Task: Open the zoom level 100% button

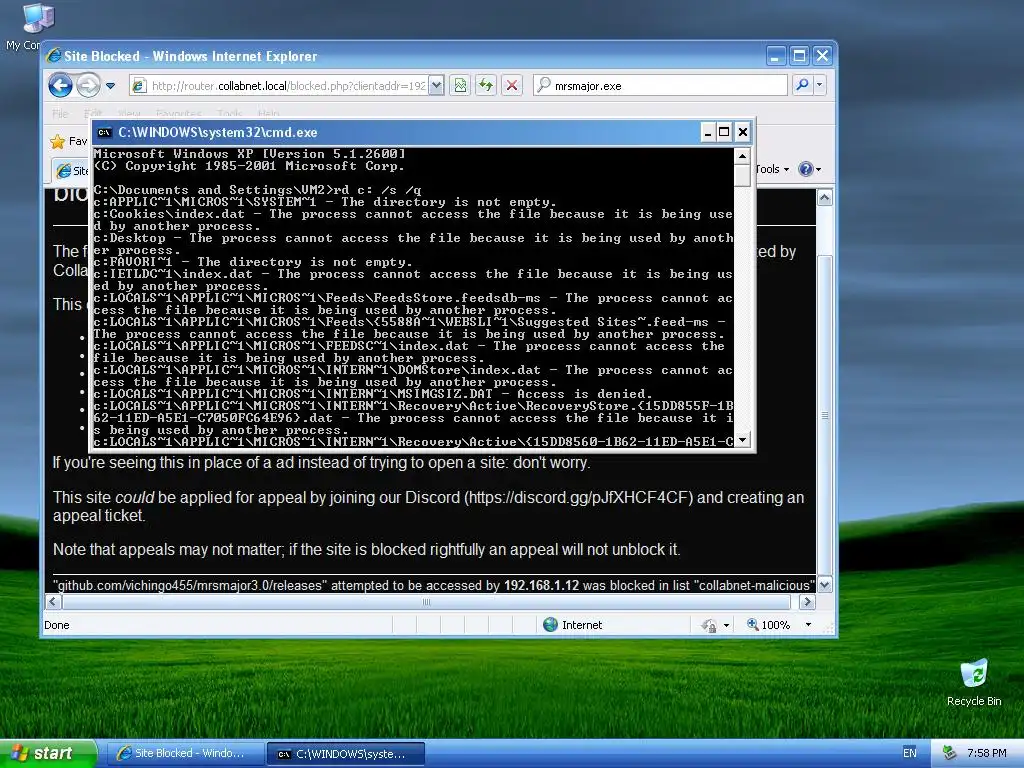Action: point(768,625)
